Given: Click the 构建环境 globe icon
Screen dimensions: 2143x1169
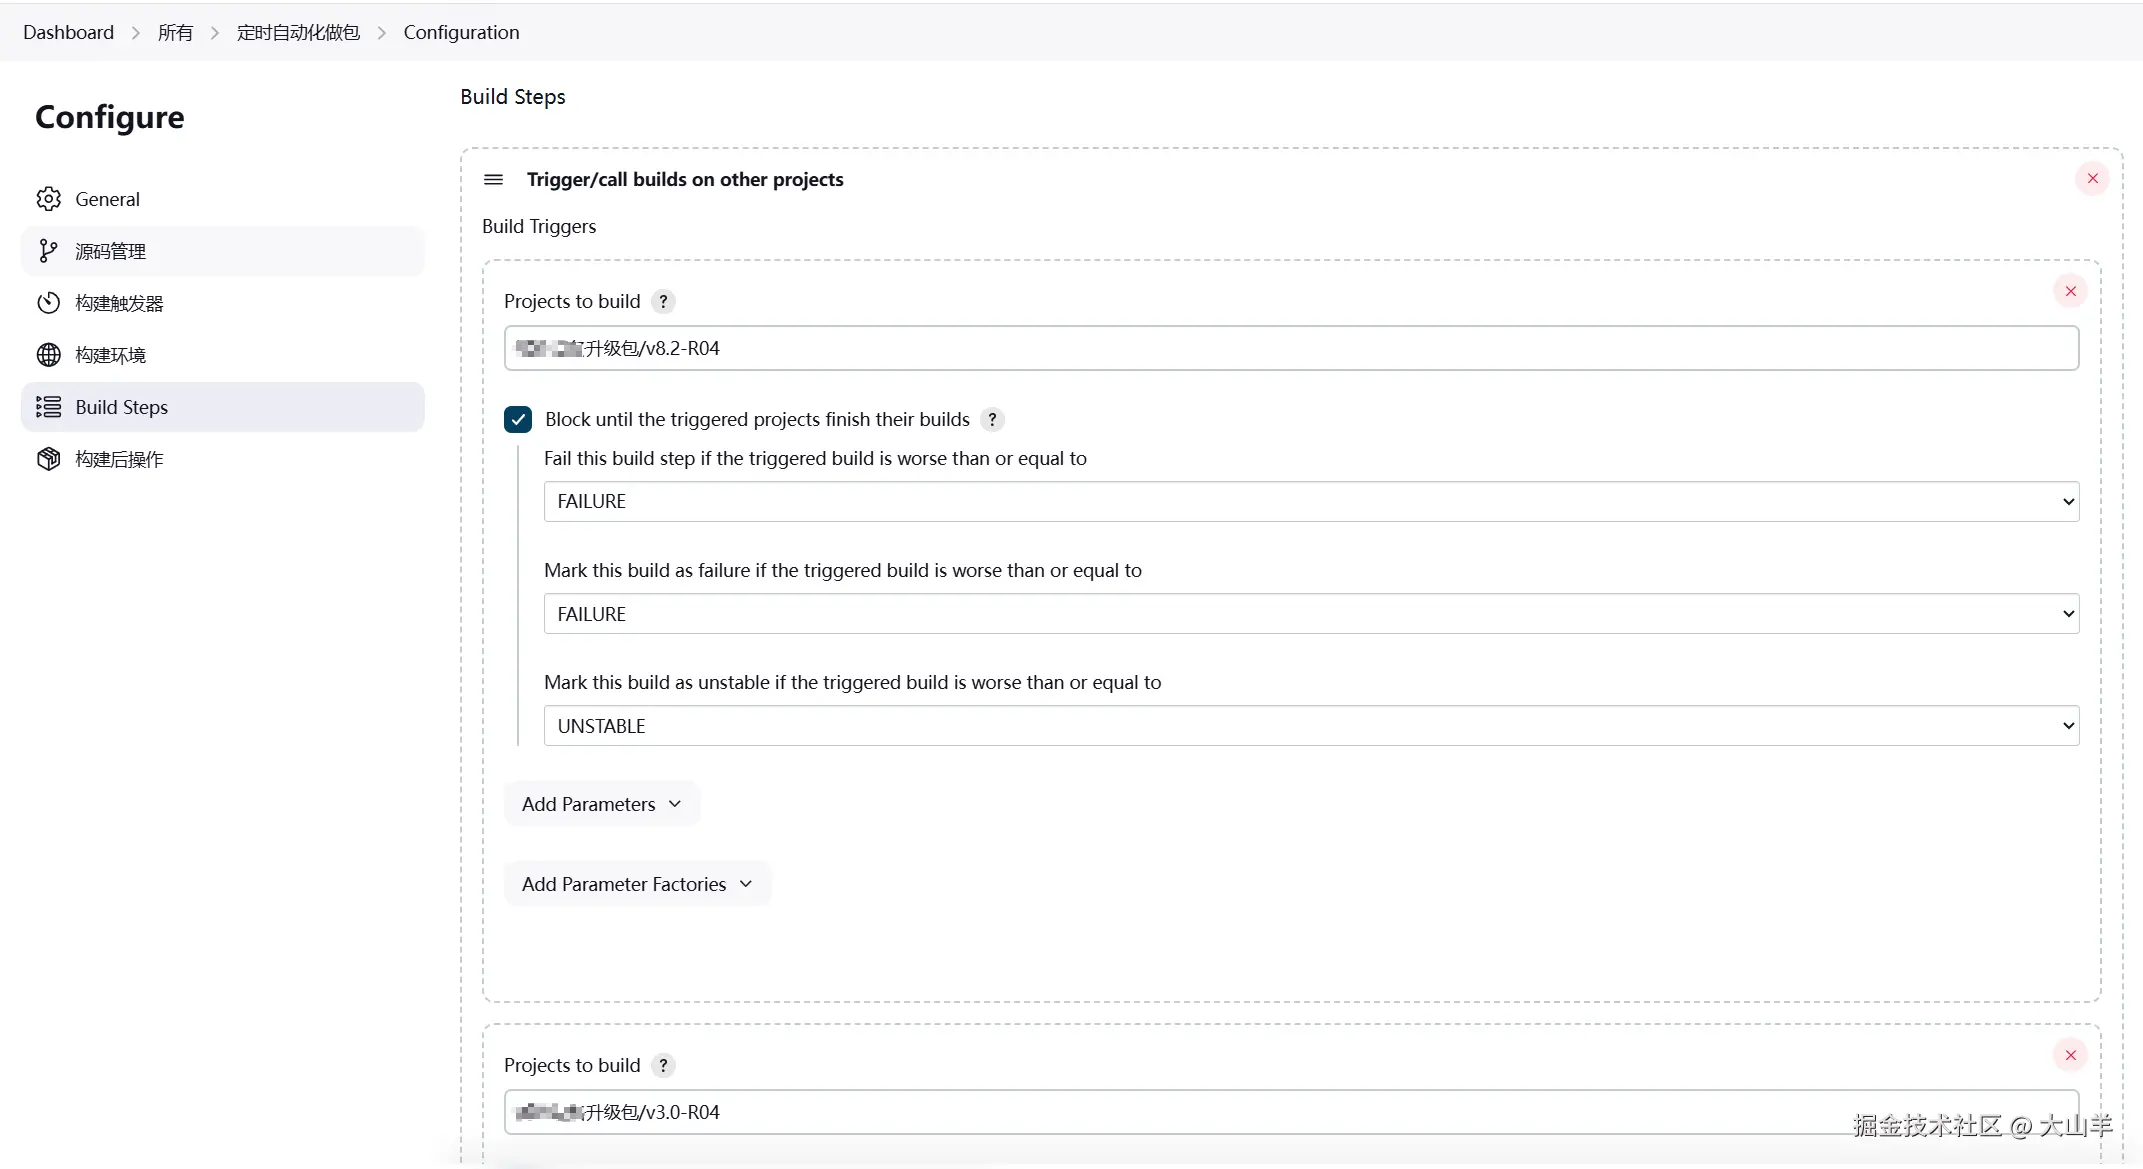Looking at the screenshot, I should [48, 355].
